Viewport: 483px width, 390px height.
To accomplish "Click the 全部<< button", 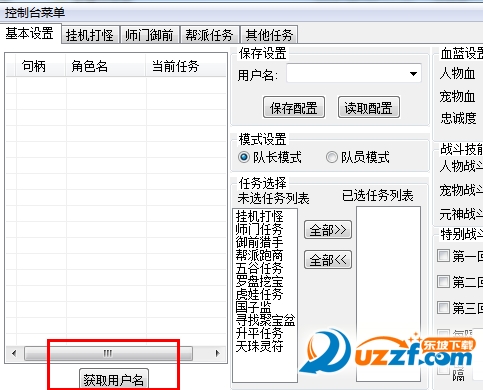I will [x=328, y=260].
